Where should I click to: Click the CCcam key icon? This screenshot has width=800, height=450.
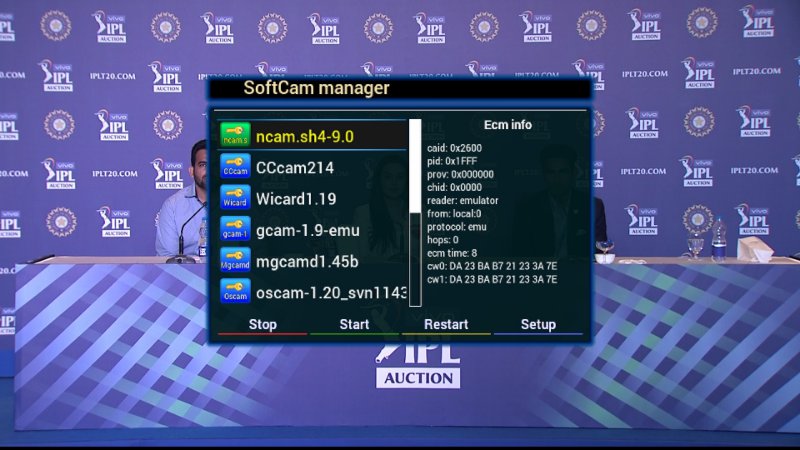tap(235, 166)
